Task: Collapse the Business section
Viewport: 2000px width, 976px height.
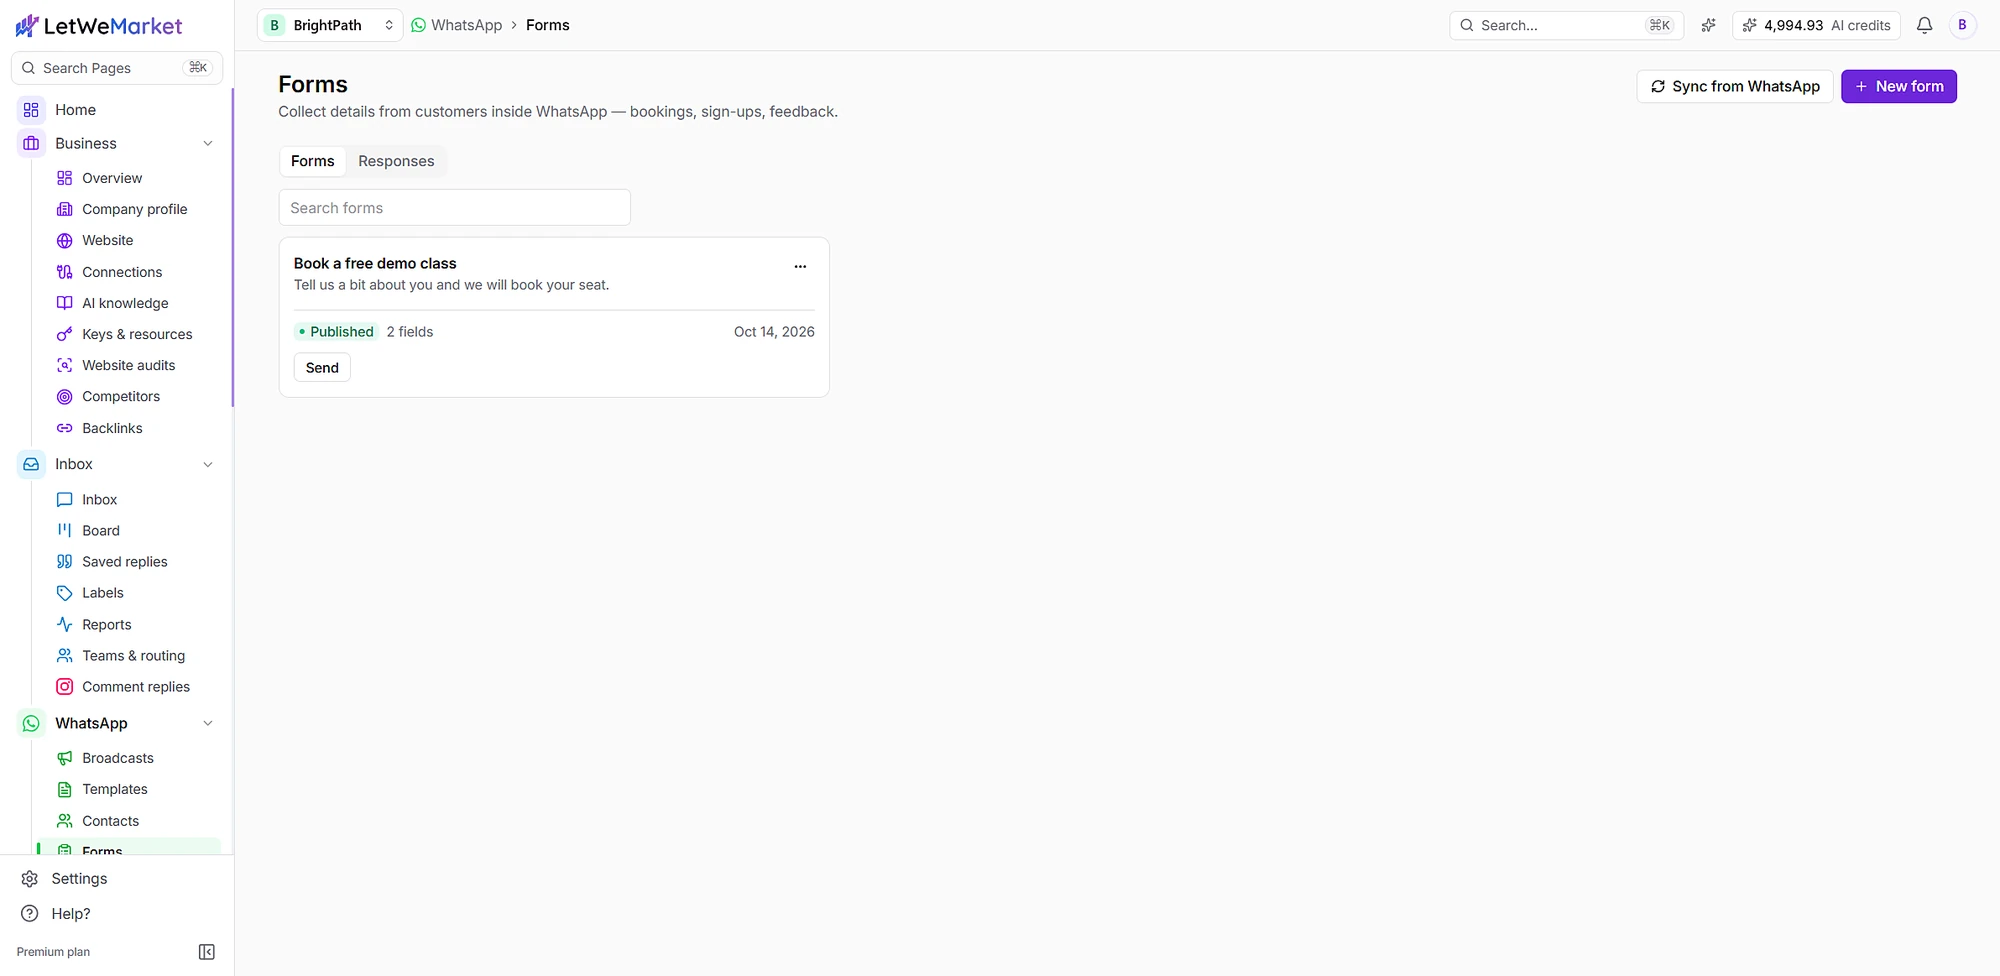Action: [208, 143]
